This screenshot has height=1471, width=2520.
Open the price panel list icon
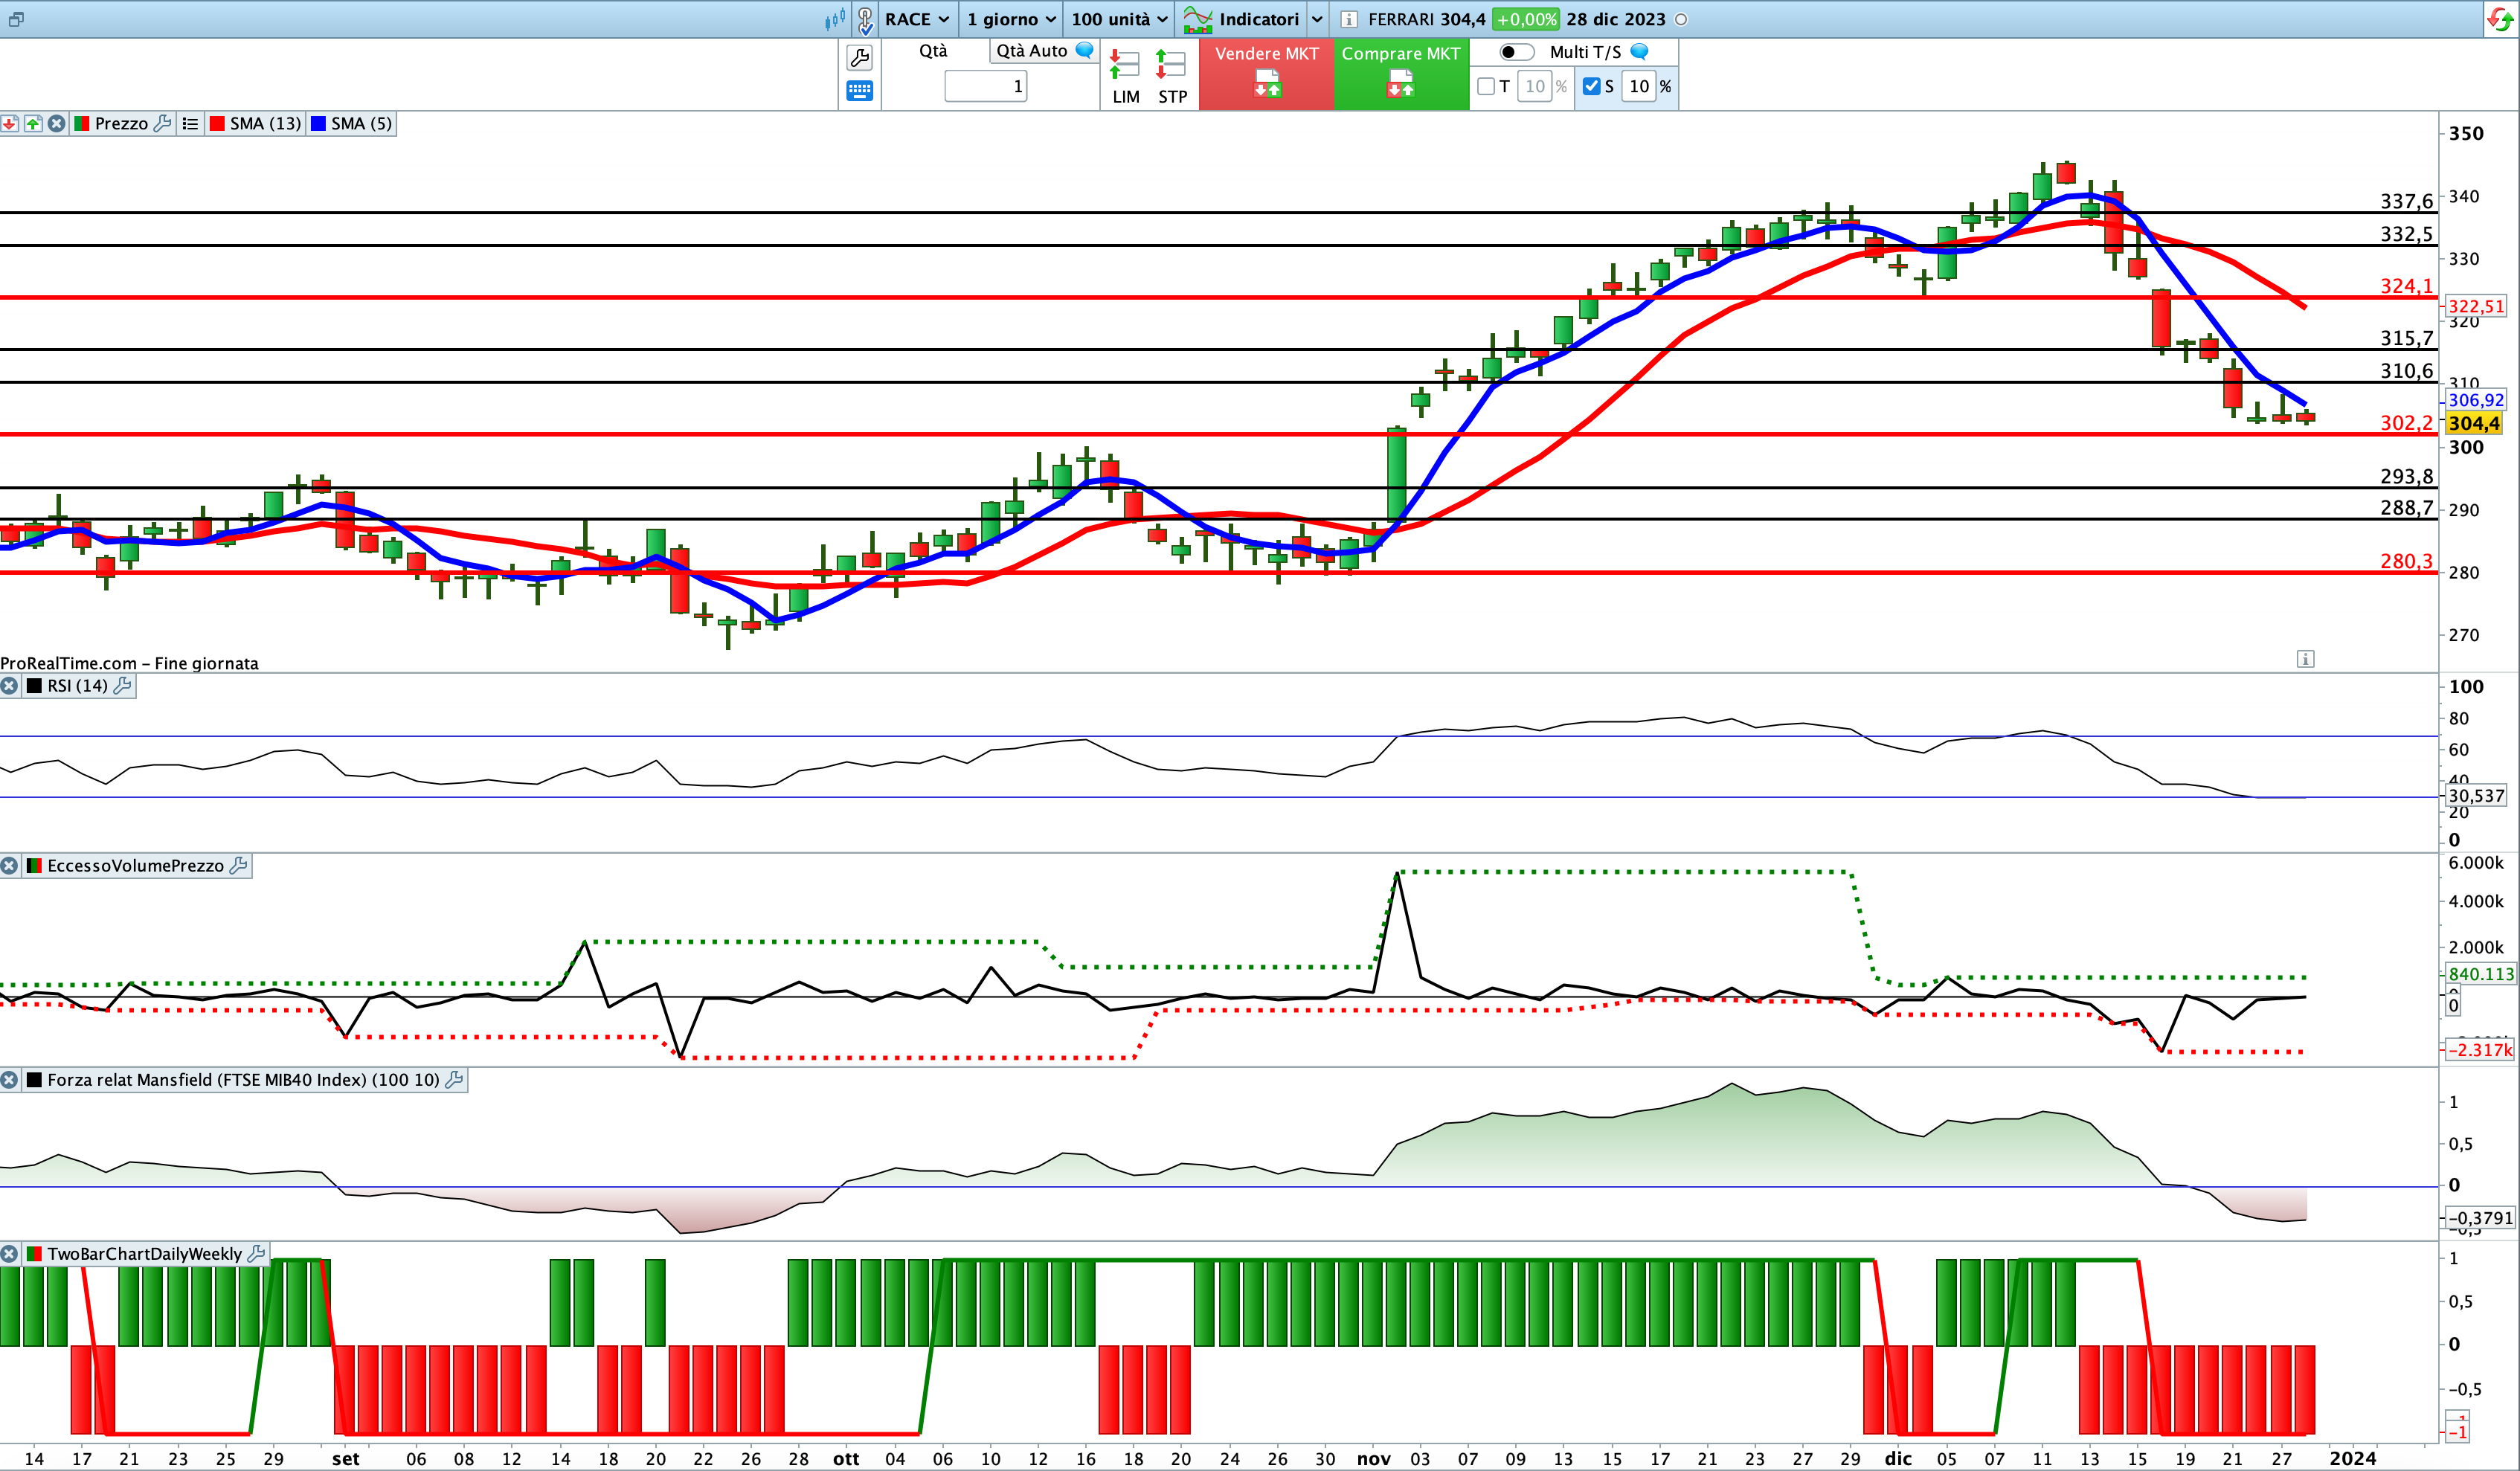pos(190,123)
